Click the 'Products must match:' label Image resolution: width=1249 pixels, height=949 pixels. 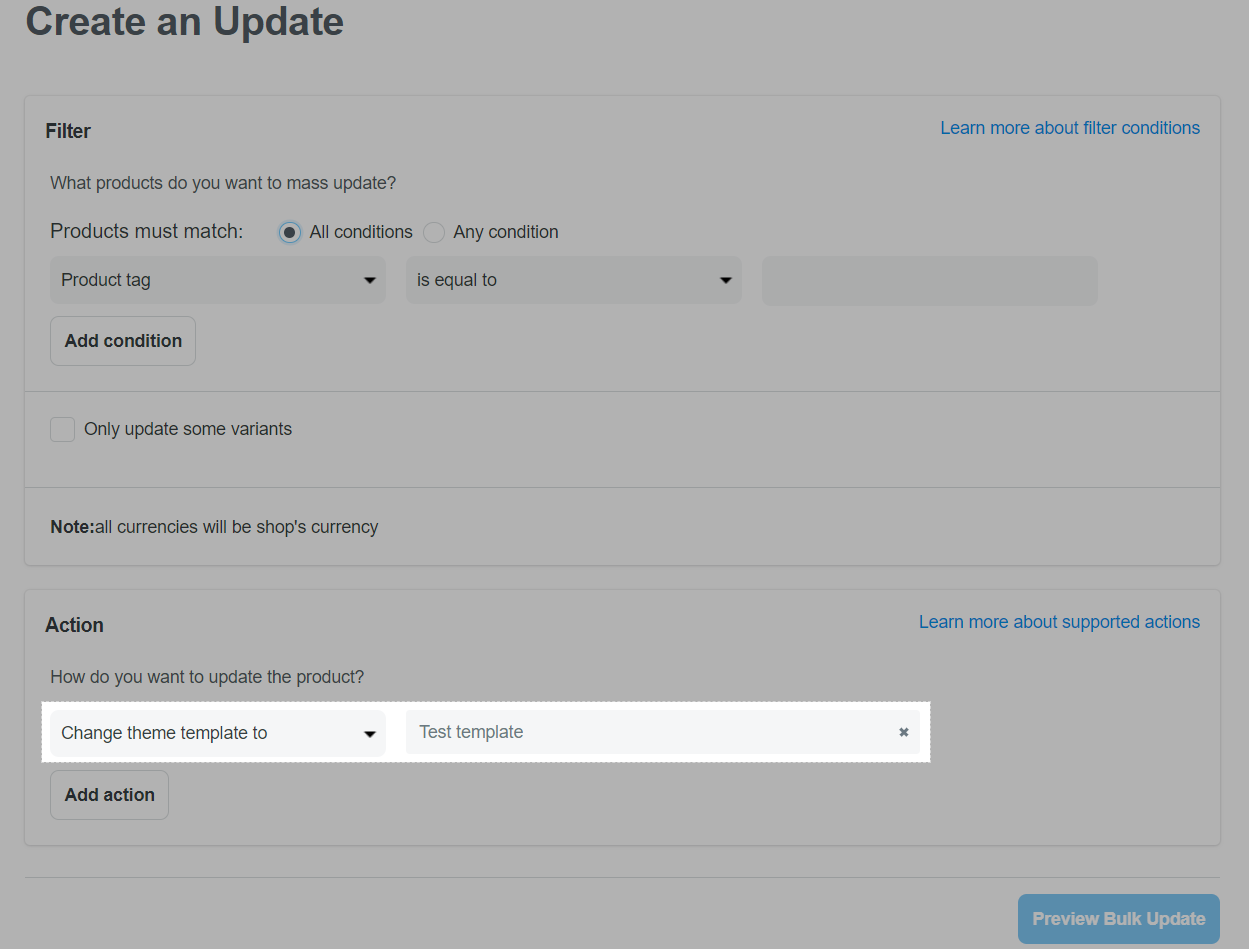pos(147,231)
